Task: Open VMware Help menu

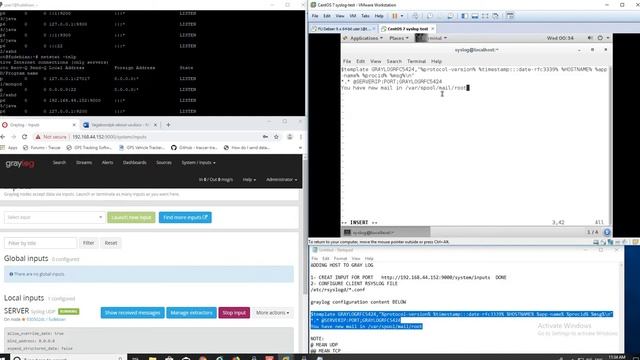Action: pos(379,16)
